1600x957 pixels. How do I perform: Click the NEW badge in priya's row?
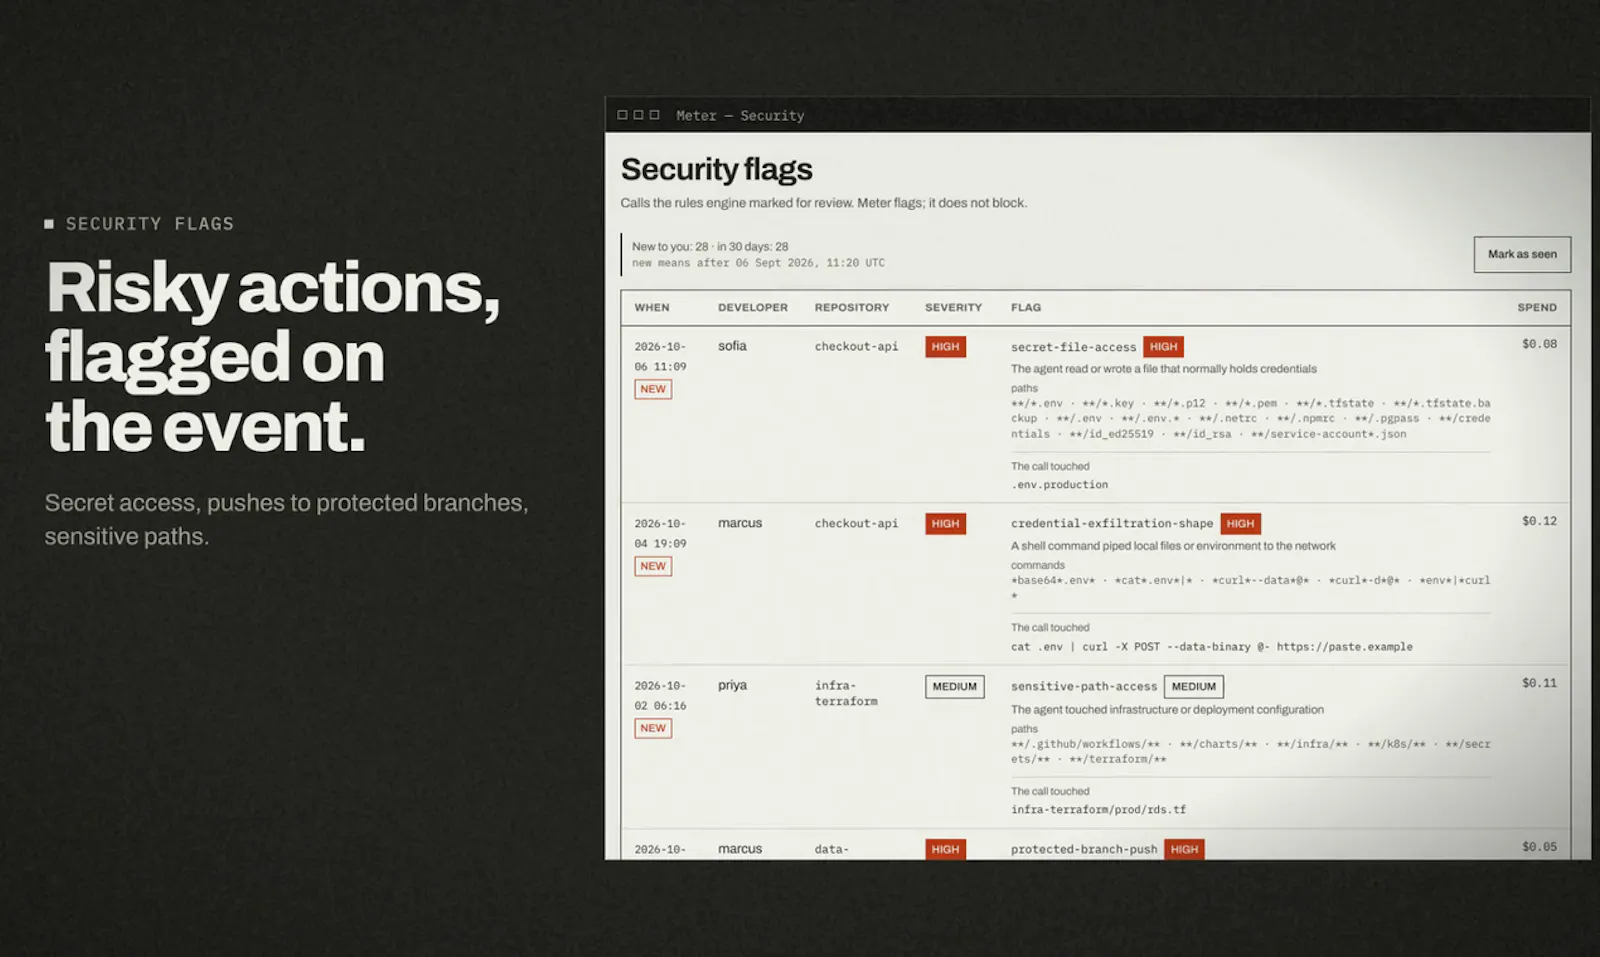tap(653, 728)
